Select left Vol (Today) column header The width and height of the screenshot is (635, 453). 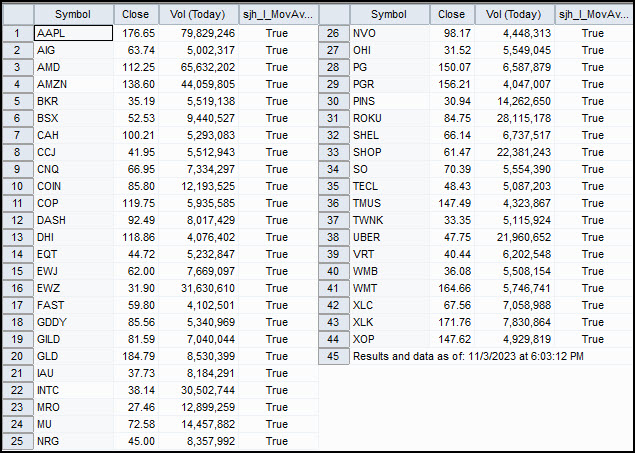click(198, 15)
